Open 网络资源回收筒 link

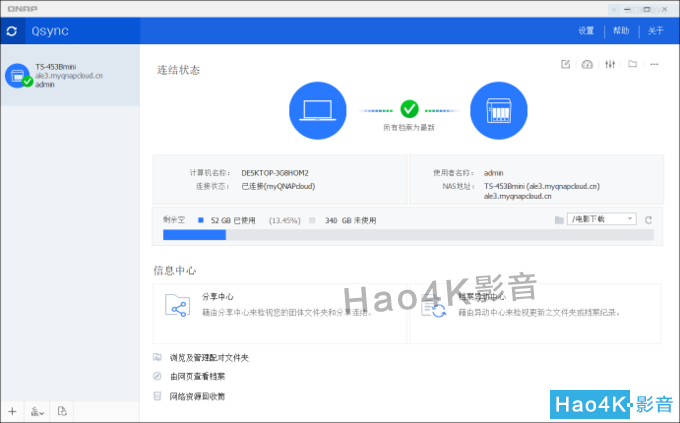click(x=197, y=396)
